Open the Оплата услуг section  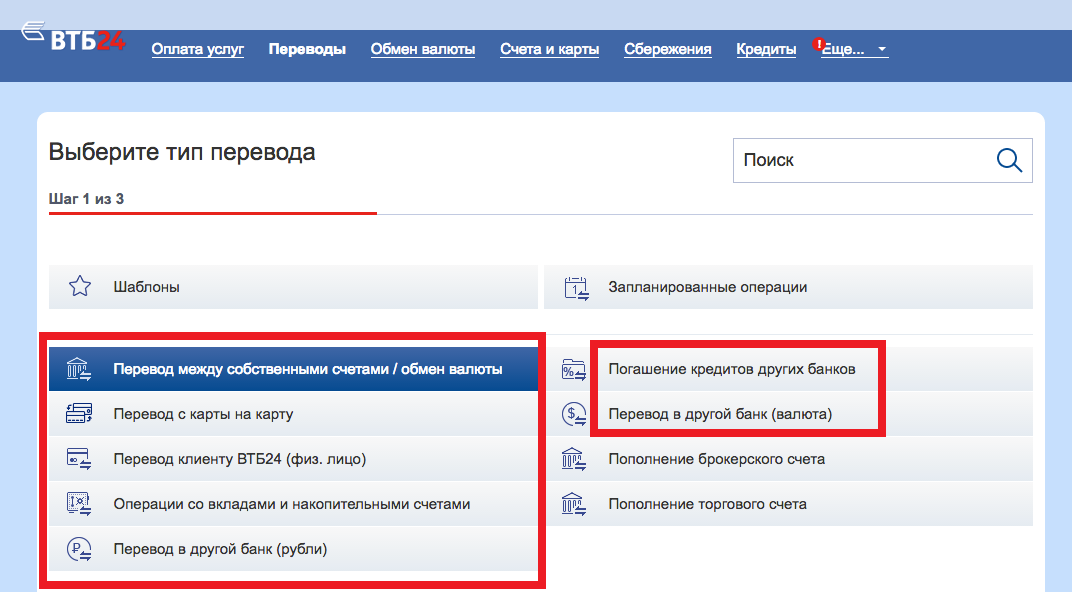pos(197,48)
